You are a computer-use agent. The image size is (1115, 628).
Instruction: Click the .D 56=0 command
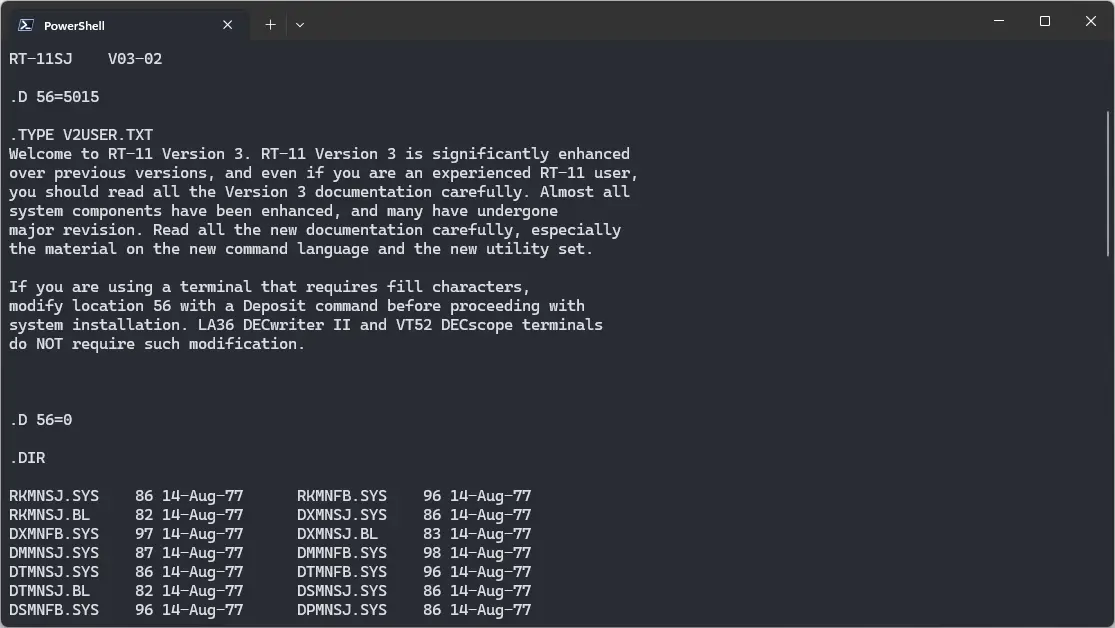pos(41,420)
